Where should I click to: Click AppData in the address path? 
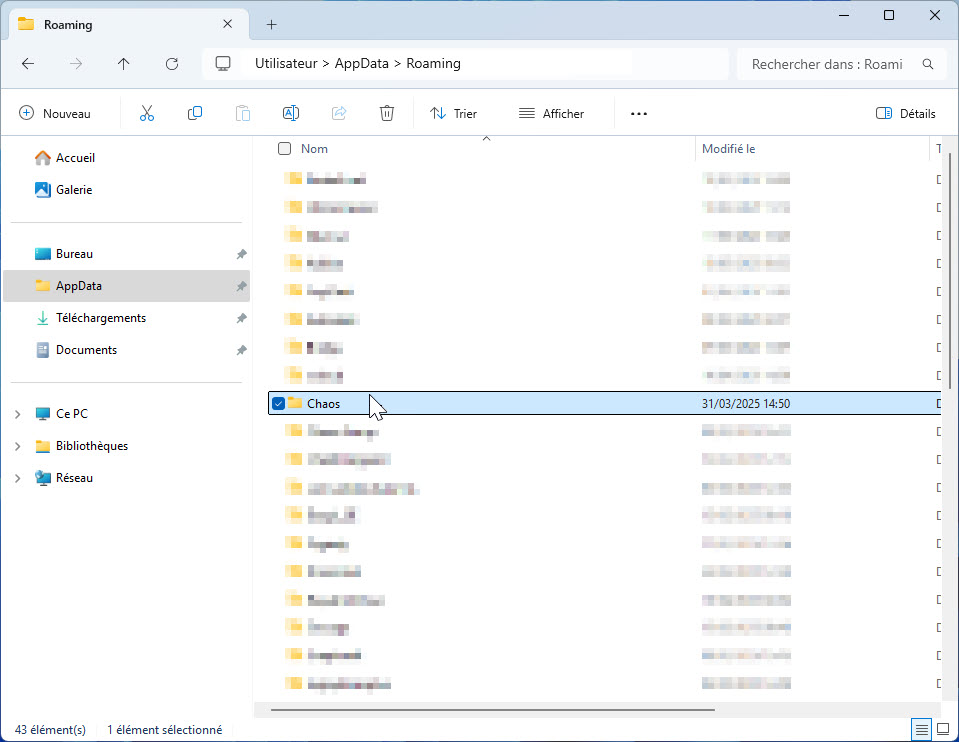tap(361, 64)
